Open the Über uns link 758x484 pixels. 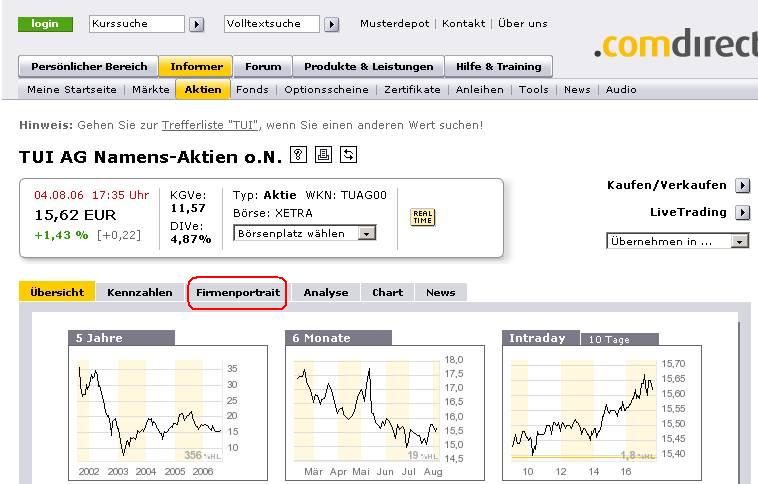pyautogui.click(x=523, y=24)
